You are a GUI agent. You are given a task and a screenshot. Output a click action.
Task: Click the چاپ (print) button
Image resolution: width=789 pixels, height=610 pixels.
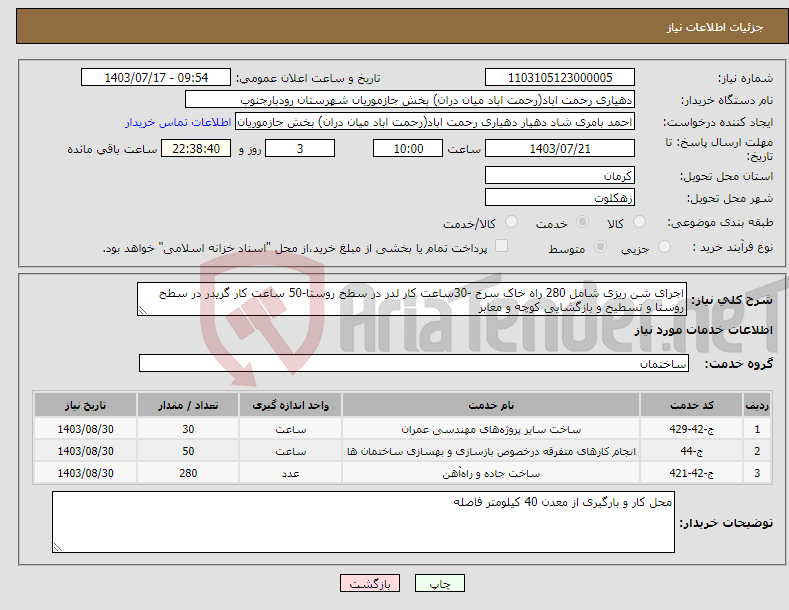pyautogui.click(x=439, y=583)
